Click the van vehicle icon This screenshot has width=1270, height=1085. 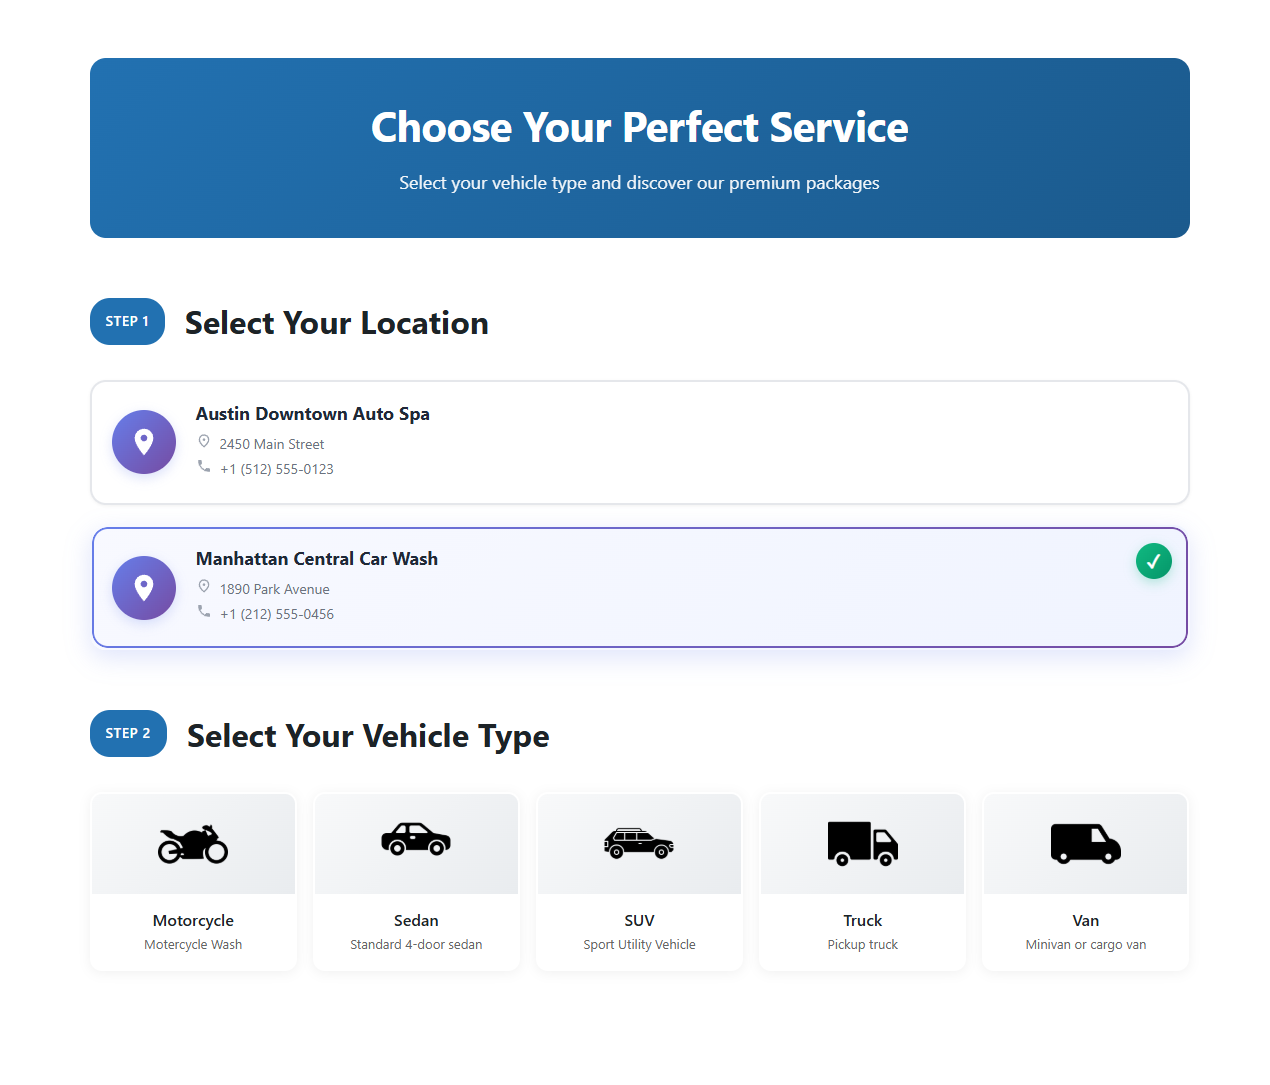coord(1085,843)
